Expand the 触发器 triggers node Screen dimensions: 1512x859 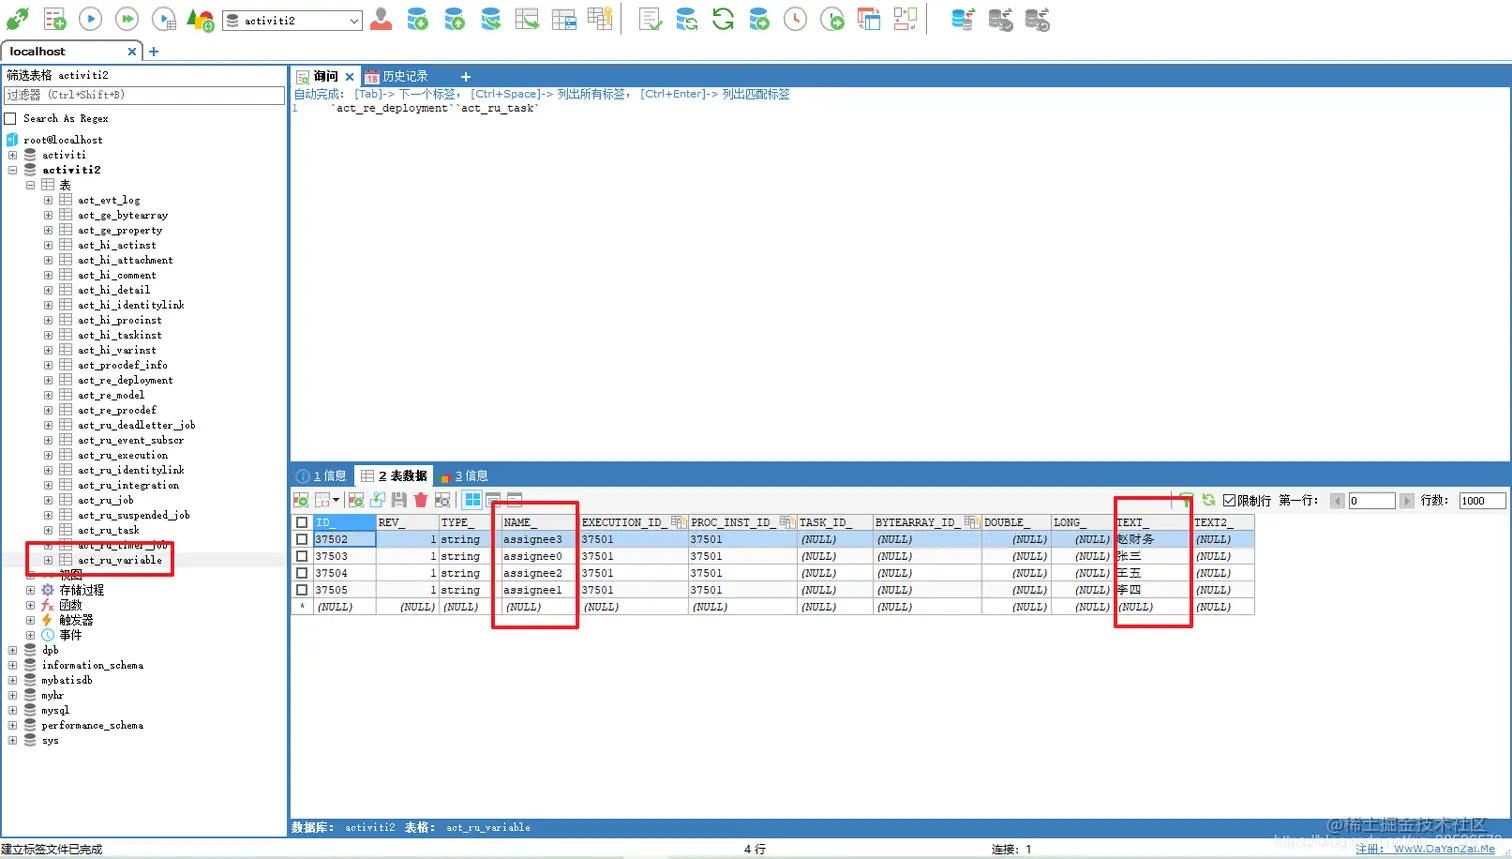click(x=30, y=620)
